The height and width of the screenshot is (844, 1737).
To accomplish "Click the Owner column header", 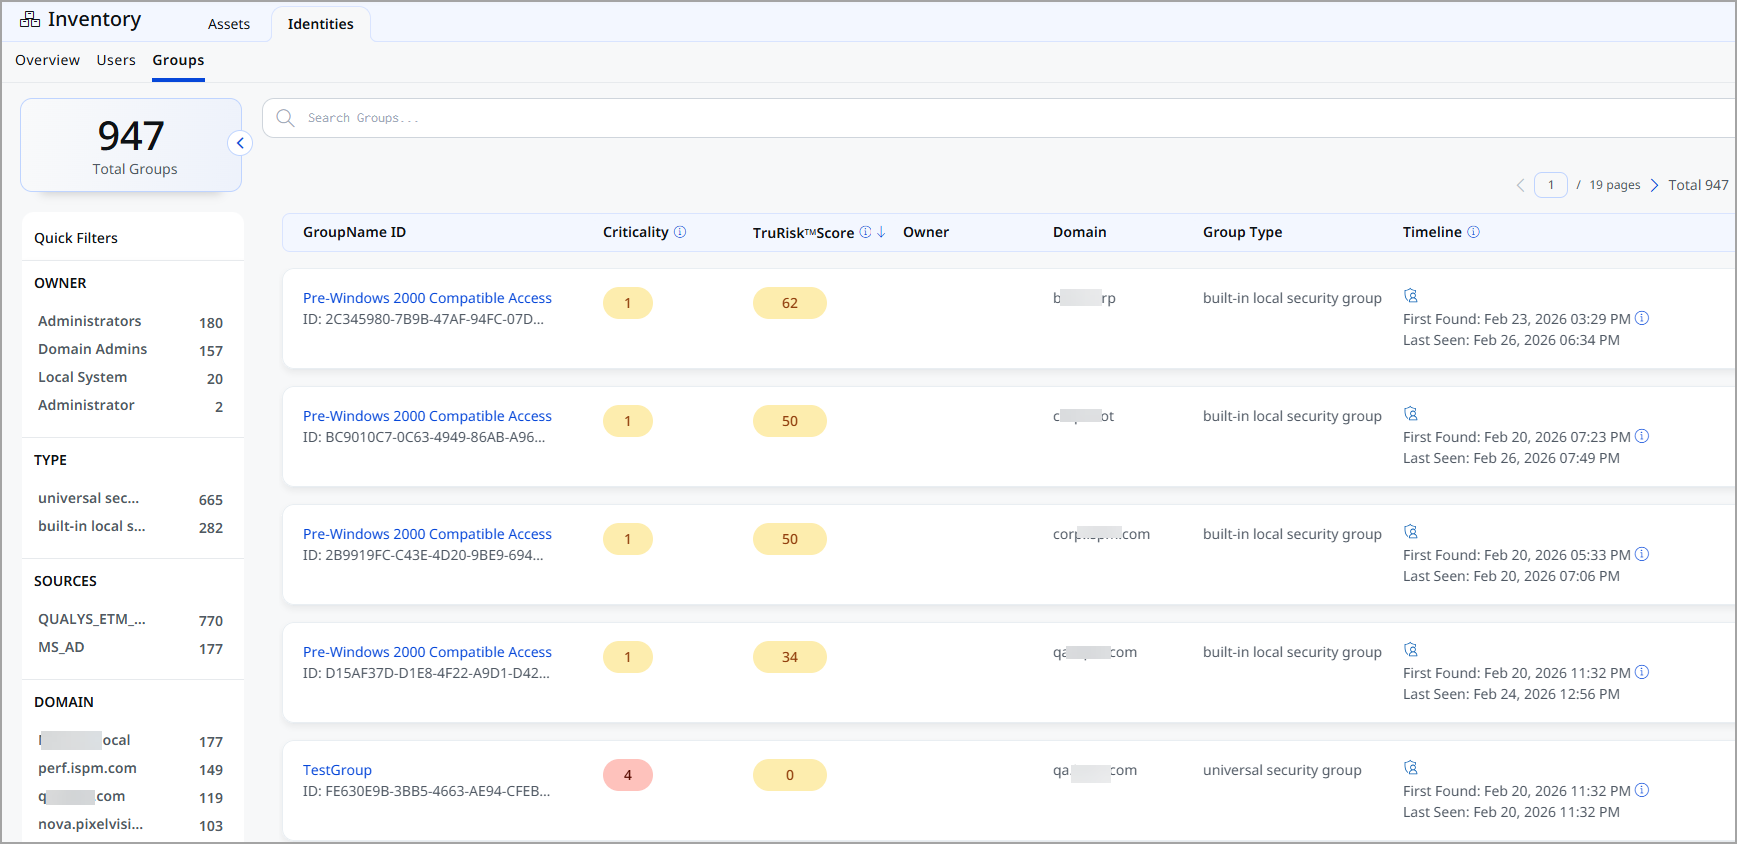I will tap(926, 232).
